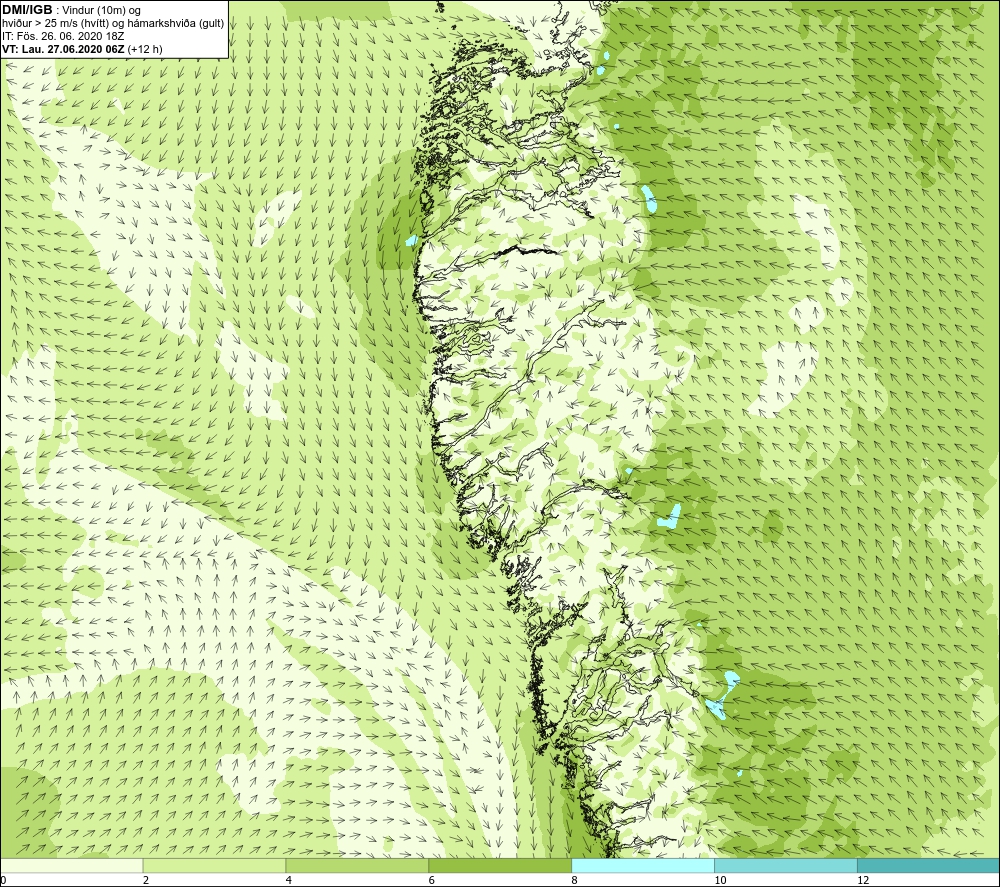Screen dimensions: 1000x887
Task: Click the '12' scale label
Action: point(863,880)
